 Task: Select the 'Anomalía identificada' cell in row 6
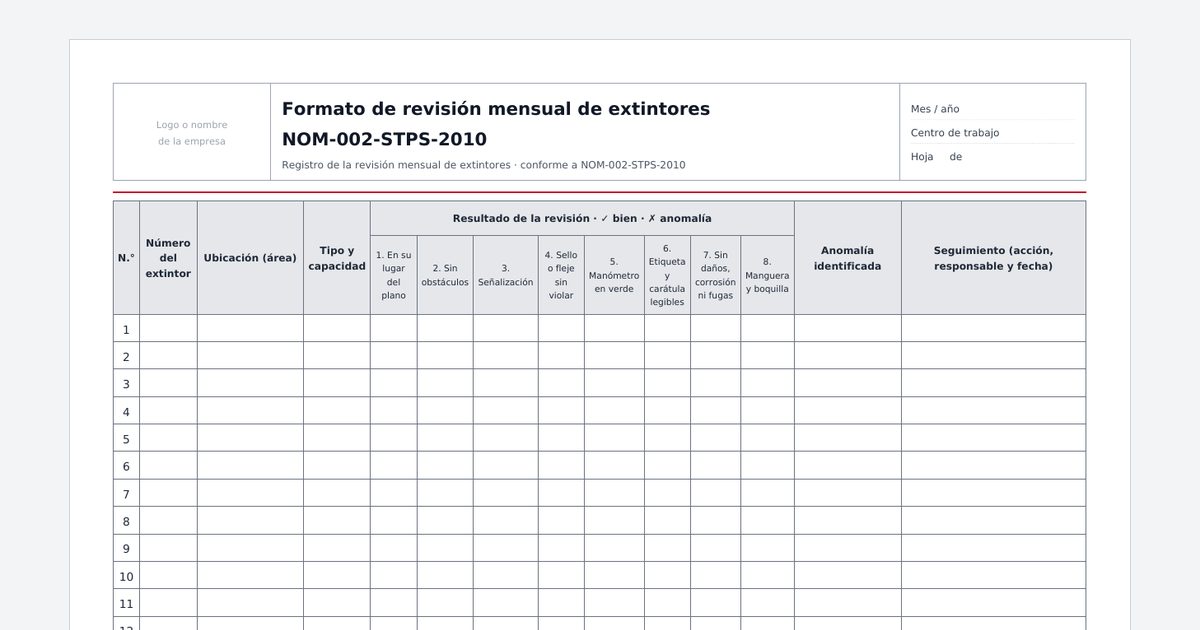(x=848, y=466)
